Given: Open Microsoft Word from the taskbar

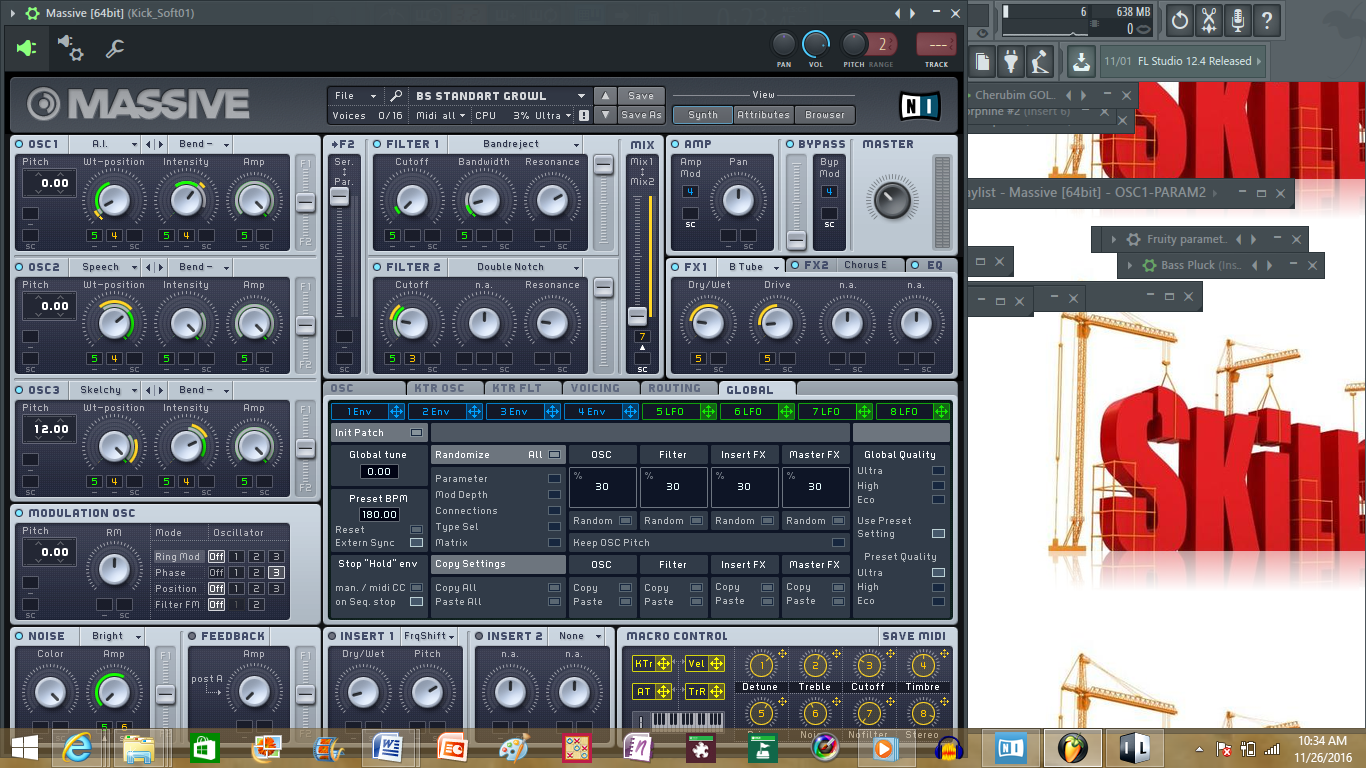Looking at the screenshot, I should point(388,748).
